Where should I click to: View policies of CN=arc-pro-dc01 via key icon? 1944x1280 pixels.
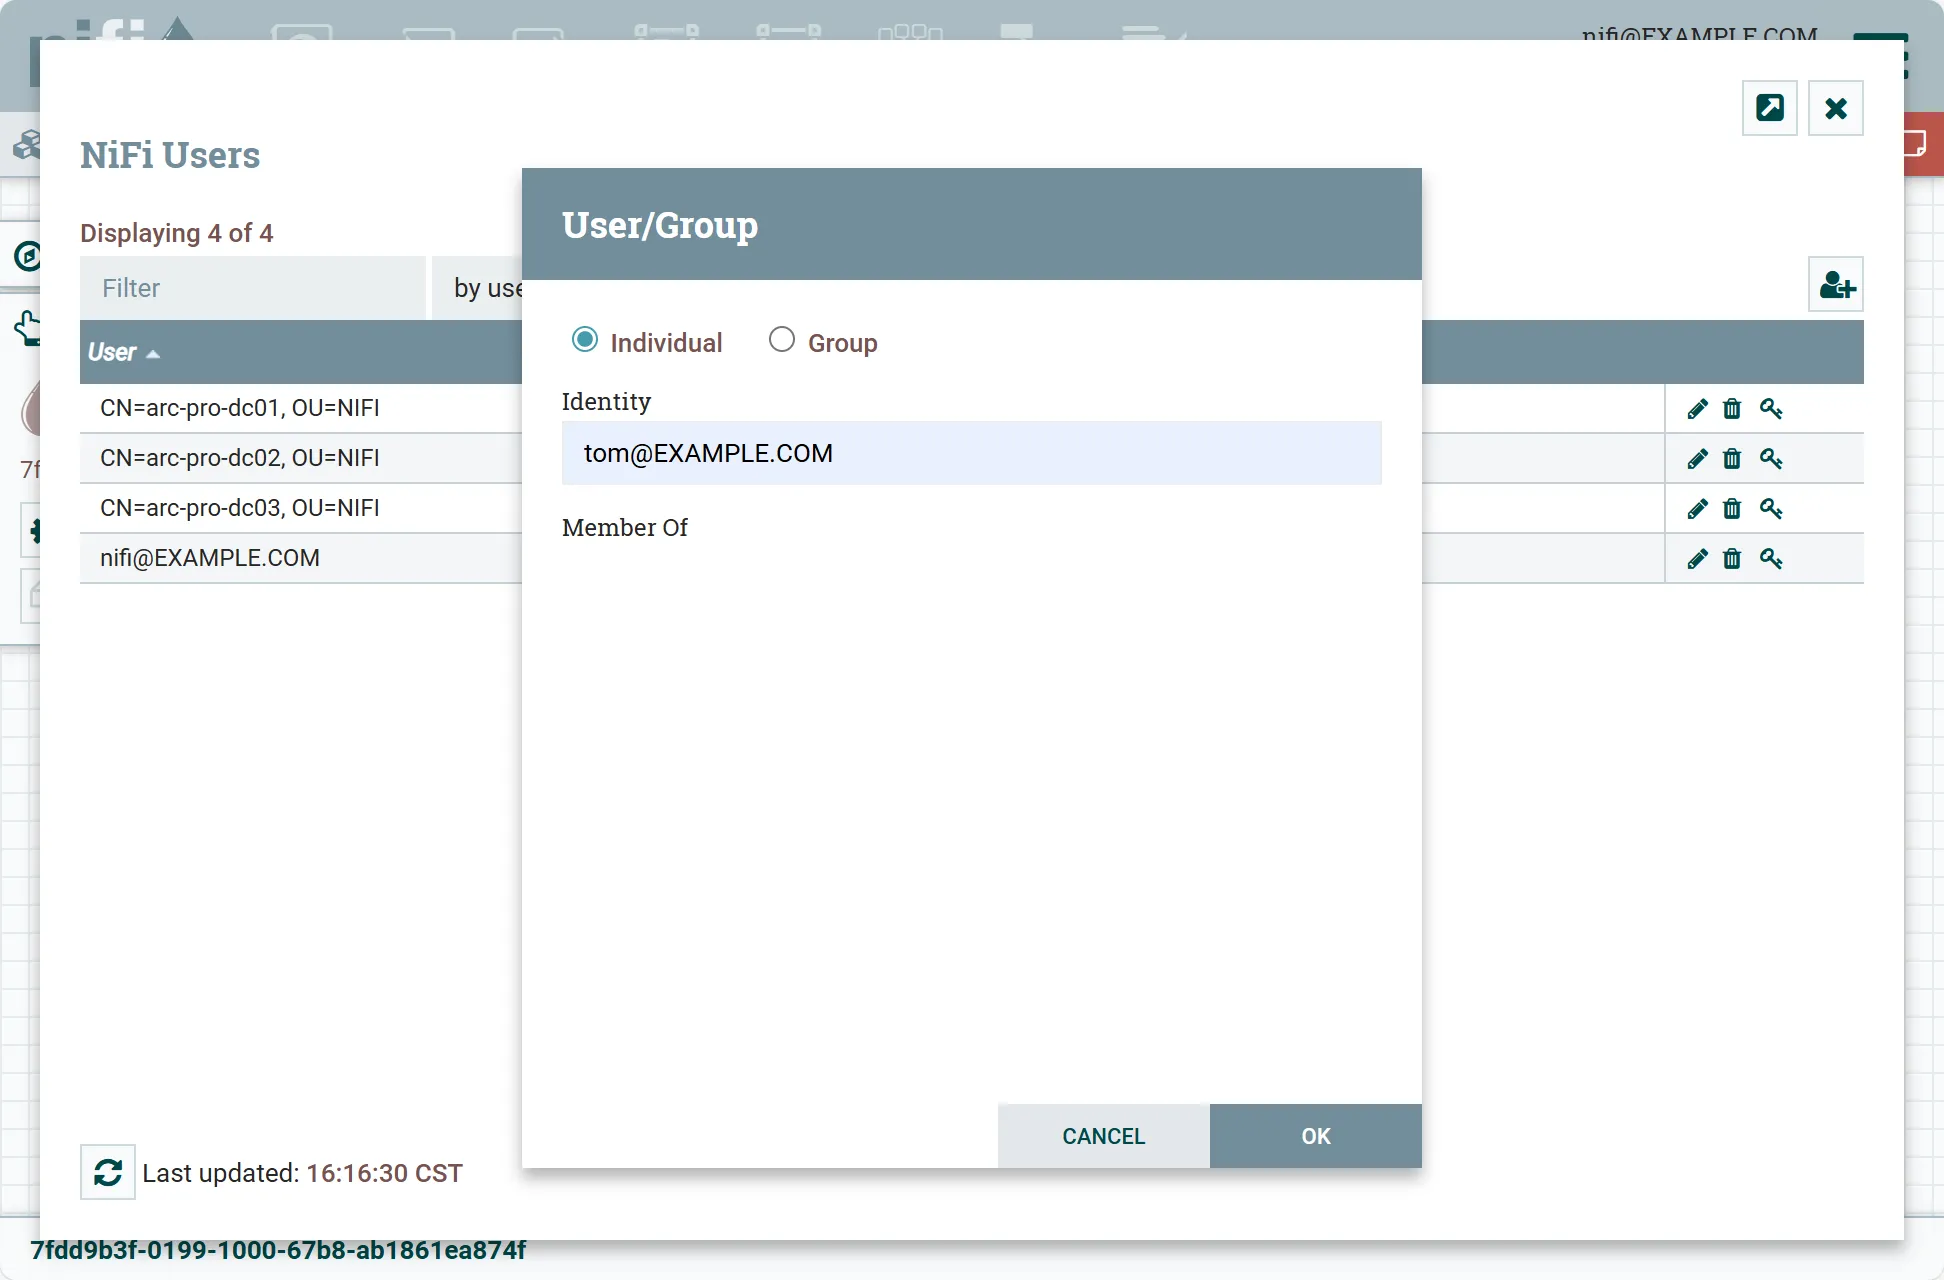pos(1771,409)
